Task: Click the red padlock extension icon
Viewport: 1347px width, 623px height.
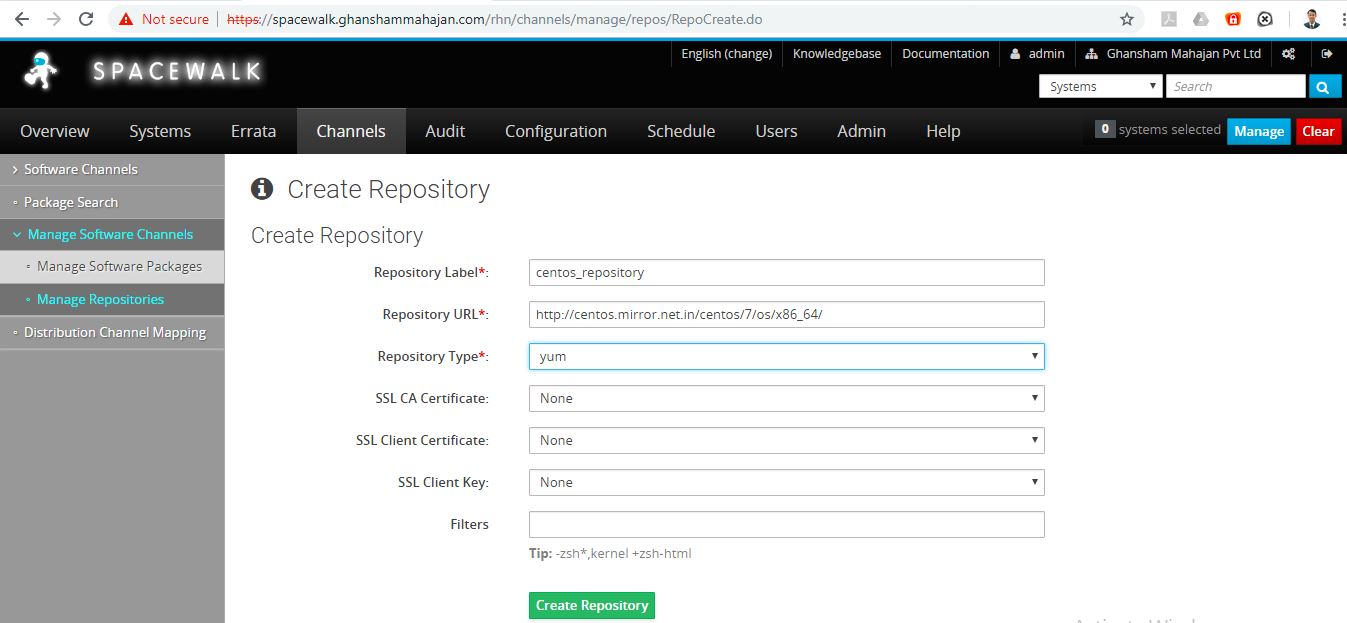Action: click(x=1233, y=19)
